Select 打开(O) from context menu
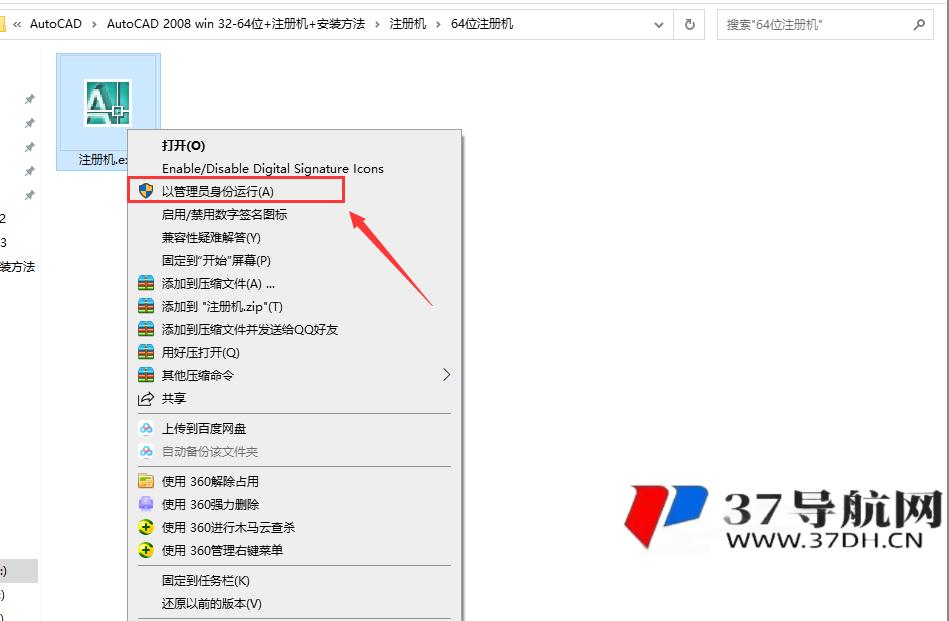 pos(183,146)
